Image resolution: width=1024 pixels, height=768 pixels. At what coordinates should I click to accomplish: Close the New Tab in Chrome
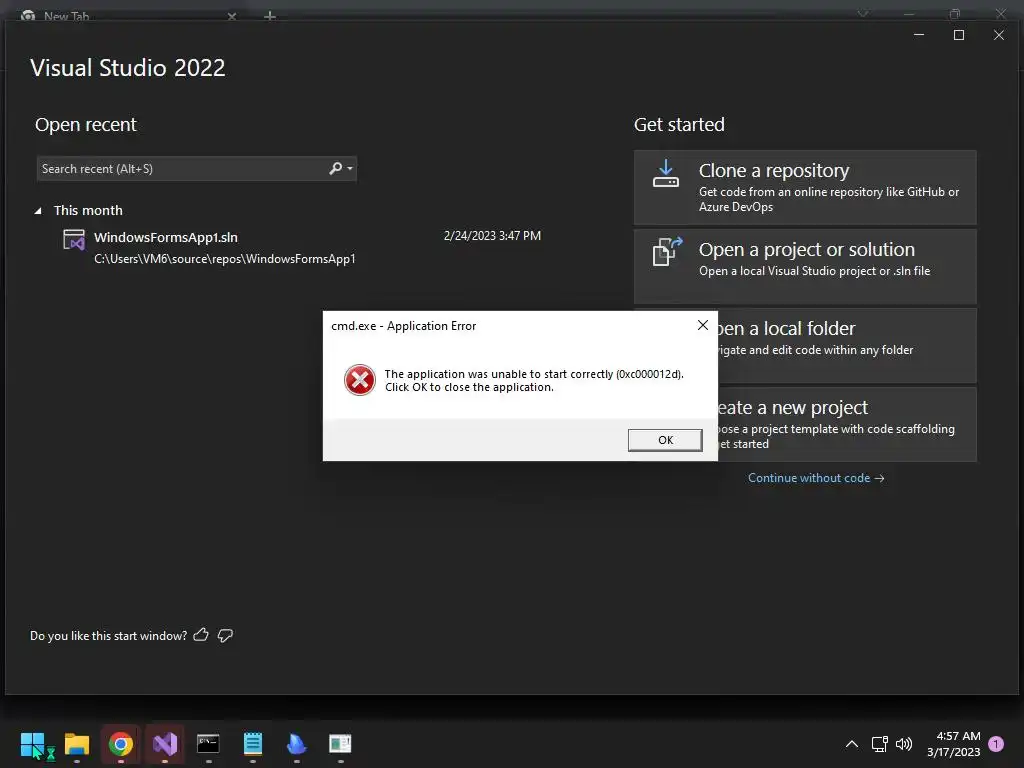(x=232, y=16)
